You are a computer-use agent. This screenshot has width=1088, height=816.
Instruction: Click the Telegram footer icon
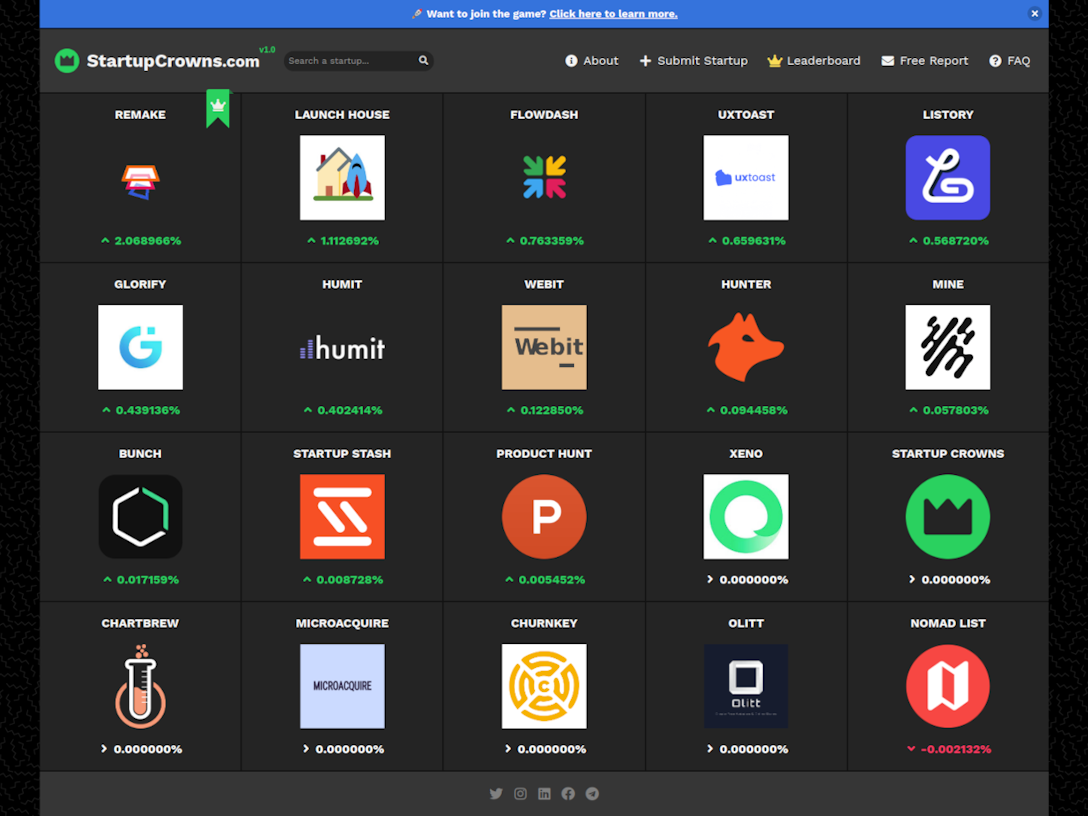click(592, 794)
